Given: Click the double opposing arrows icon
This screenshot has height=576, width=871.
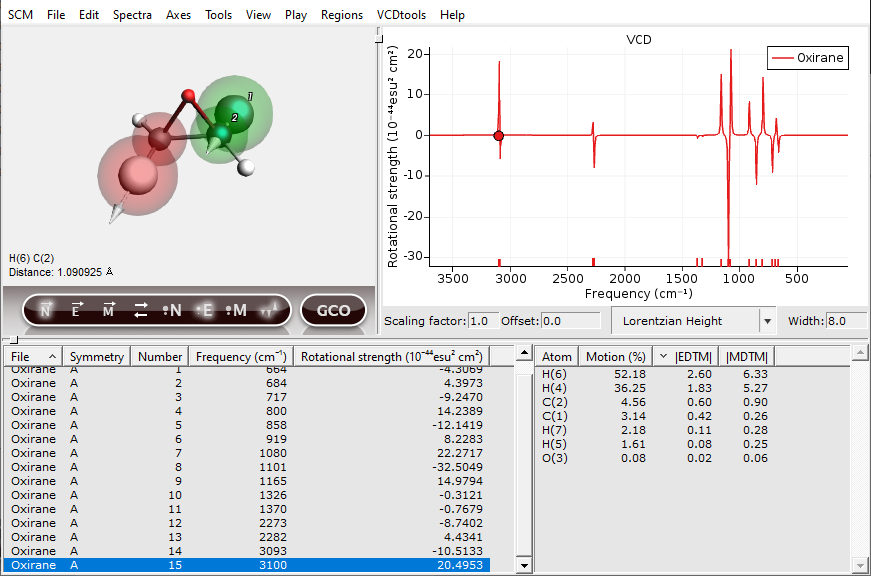Looking at the screenshot, I should point(140,310).
